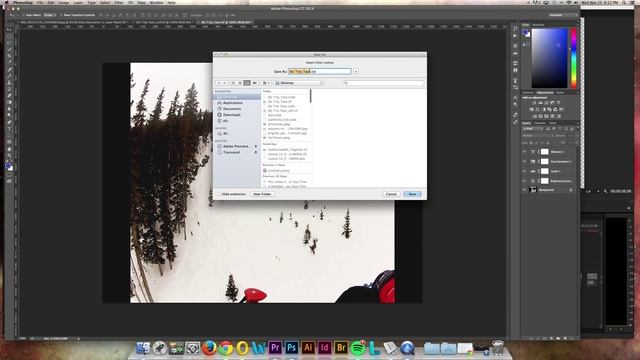Image resolution: width=640 pixels, height=360 pixels.
Task: Click the New Folder button
Action: coord(262,194)
